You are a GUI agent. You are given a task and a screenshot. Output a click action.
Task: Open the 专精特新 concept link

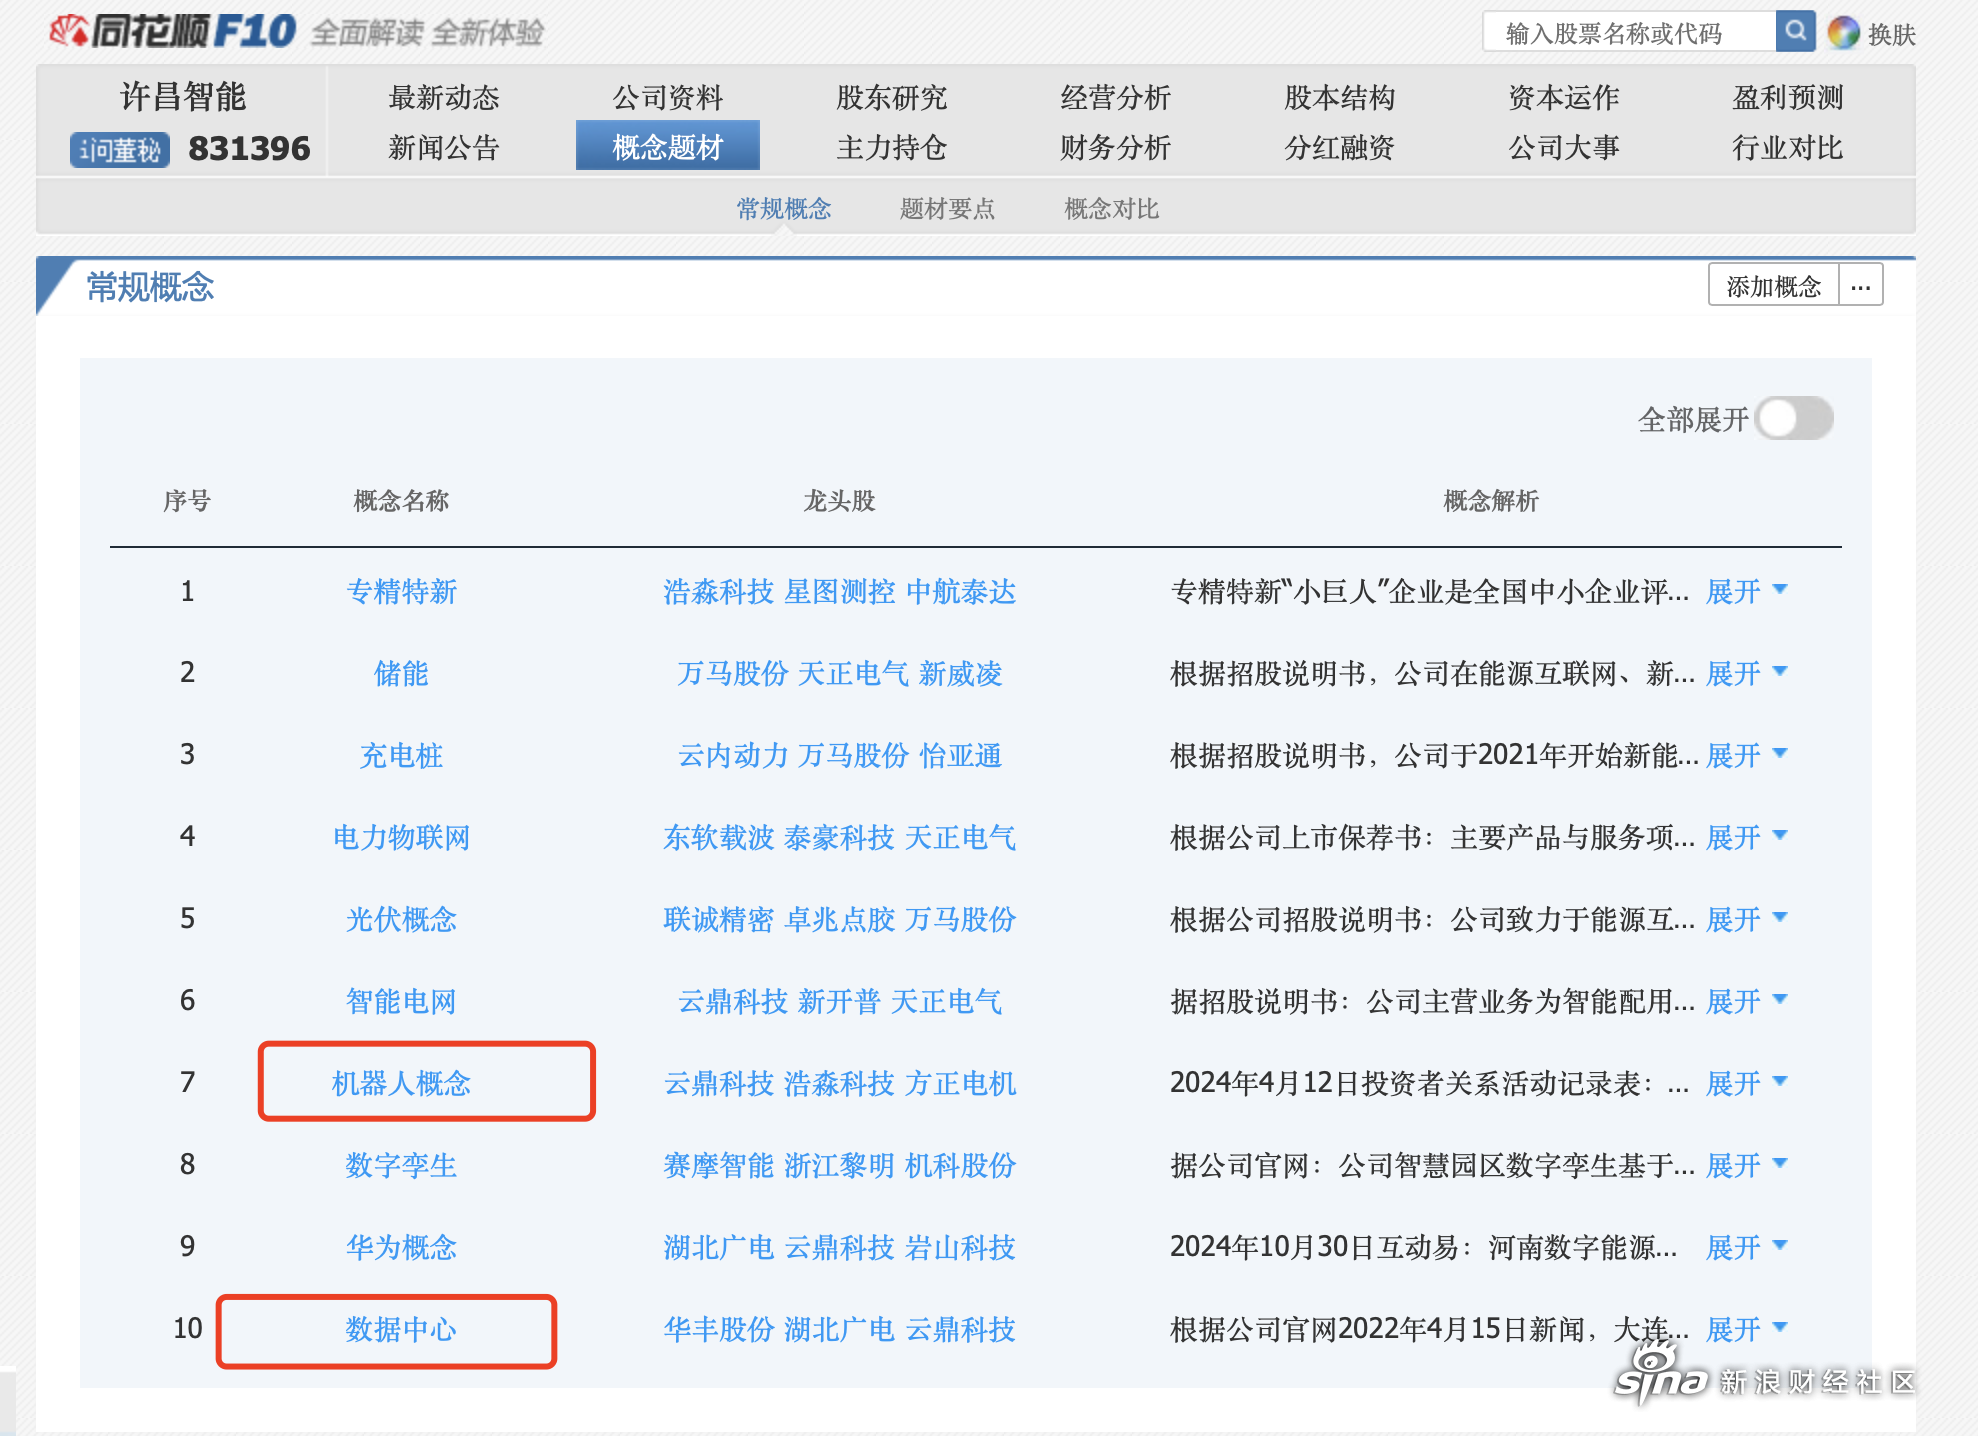[x=402, y=592]
